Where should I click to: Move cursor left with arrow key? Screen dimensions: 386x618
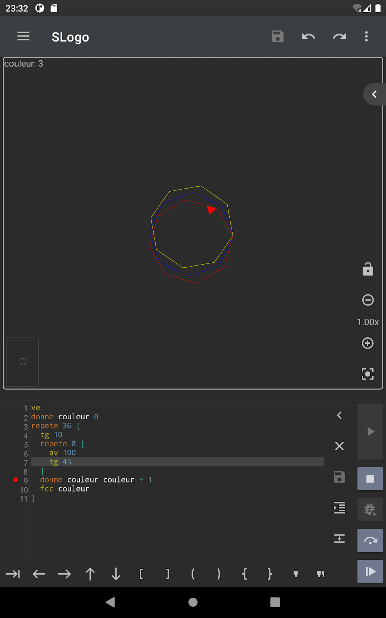39,574
